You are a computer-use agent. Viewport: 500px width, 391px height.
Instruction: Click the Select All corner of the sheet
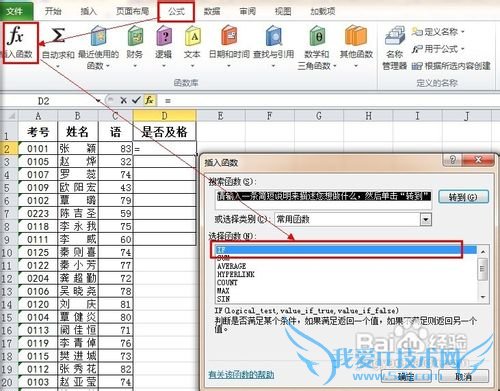coord(9,116)
